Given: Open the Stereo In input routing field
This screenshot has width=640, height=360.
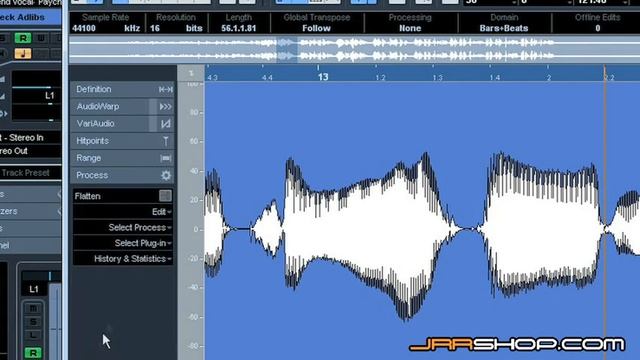Looking at the screenshot, I should [x=31, y=138].
